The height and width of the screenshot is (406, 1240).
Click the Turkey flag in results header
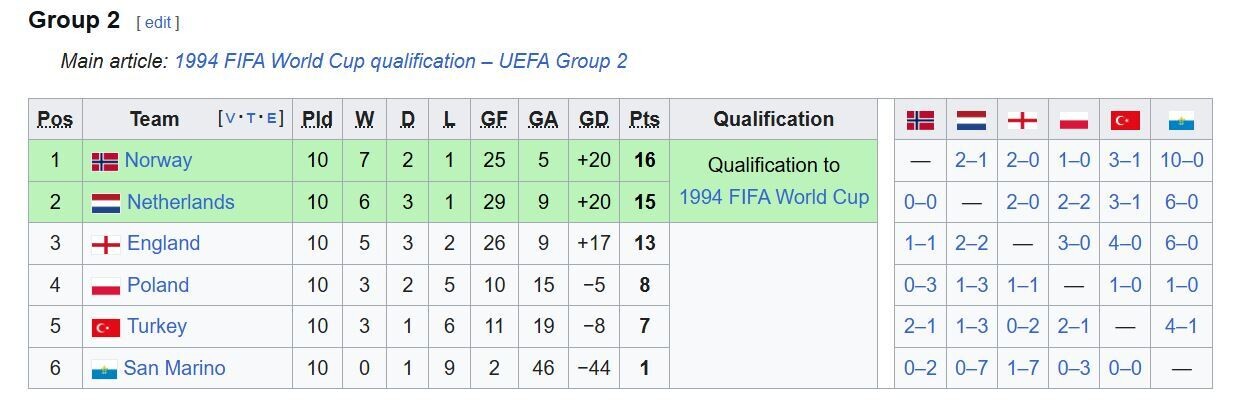pos(1125,120)
